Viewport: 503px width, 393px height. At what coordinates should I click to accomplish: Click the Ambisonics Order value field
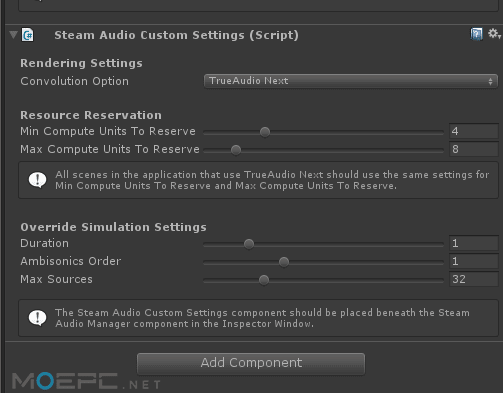pos(474,261)
